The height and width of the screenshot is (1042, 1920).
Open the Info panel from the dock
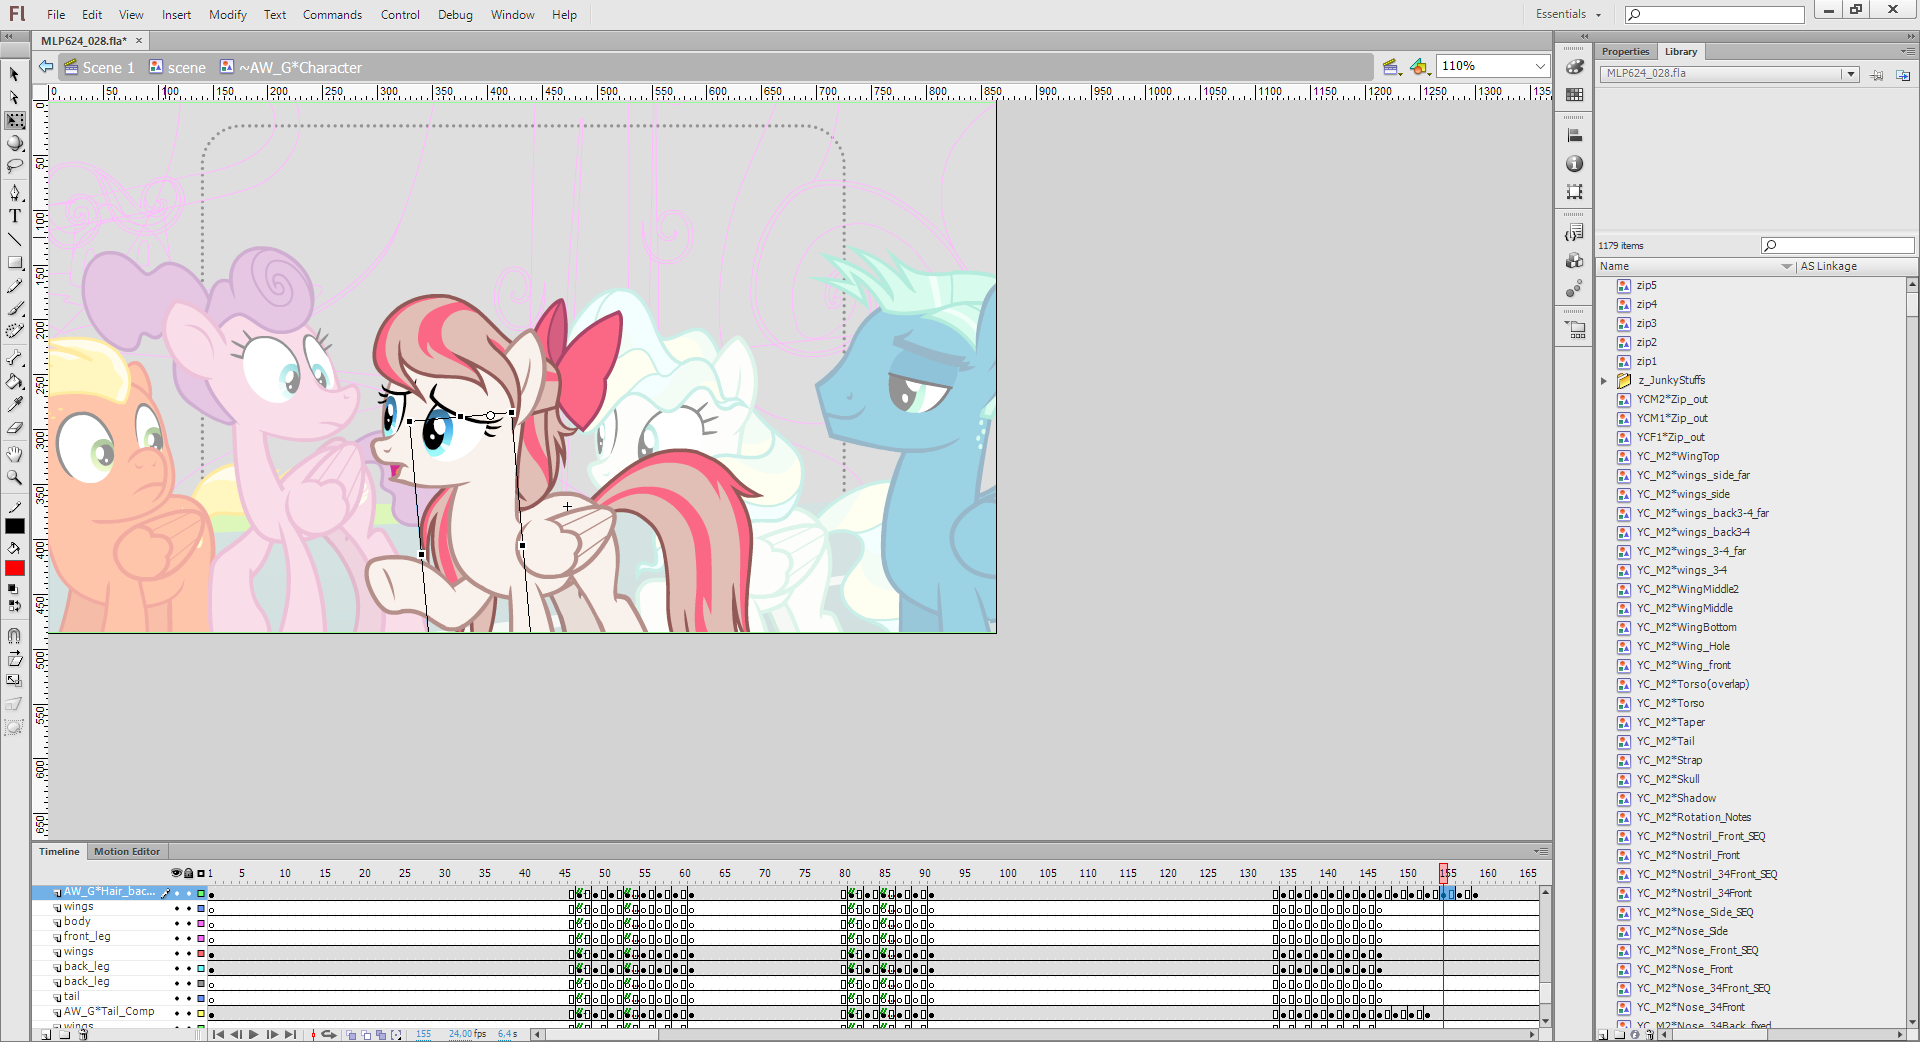point(1575,164)
